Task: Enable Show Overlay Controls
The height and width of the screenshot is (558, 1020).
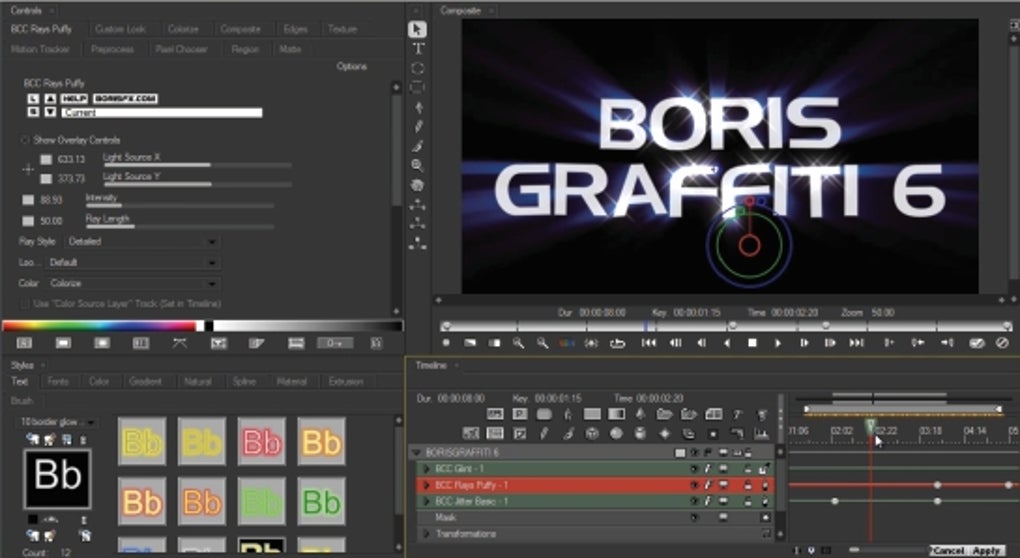Action: [26, 140]
